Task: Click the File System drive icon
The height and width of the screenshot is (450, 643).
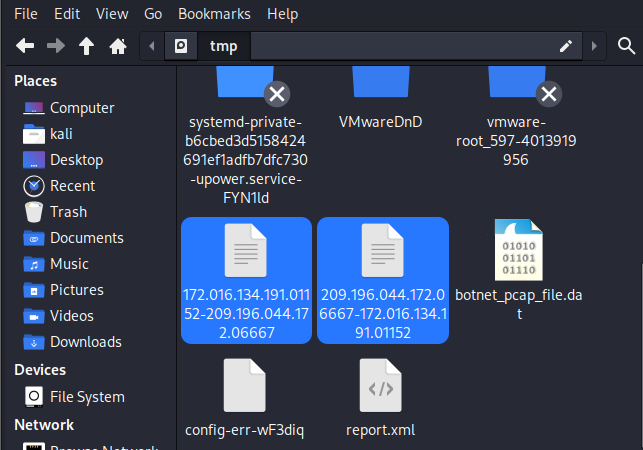Action: point(34,397)
